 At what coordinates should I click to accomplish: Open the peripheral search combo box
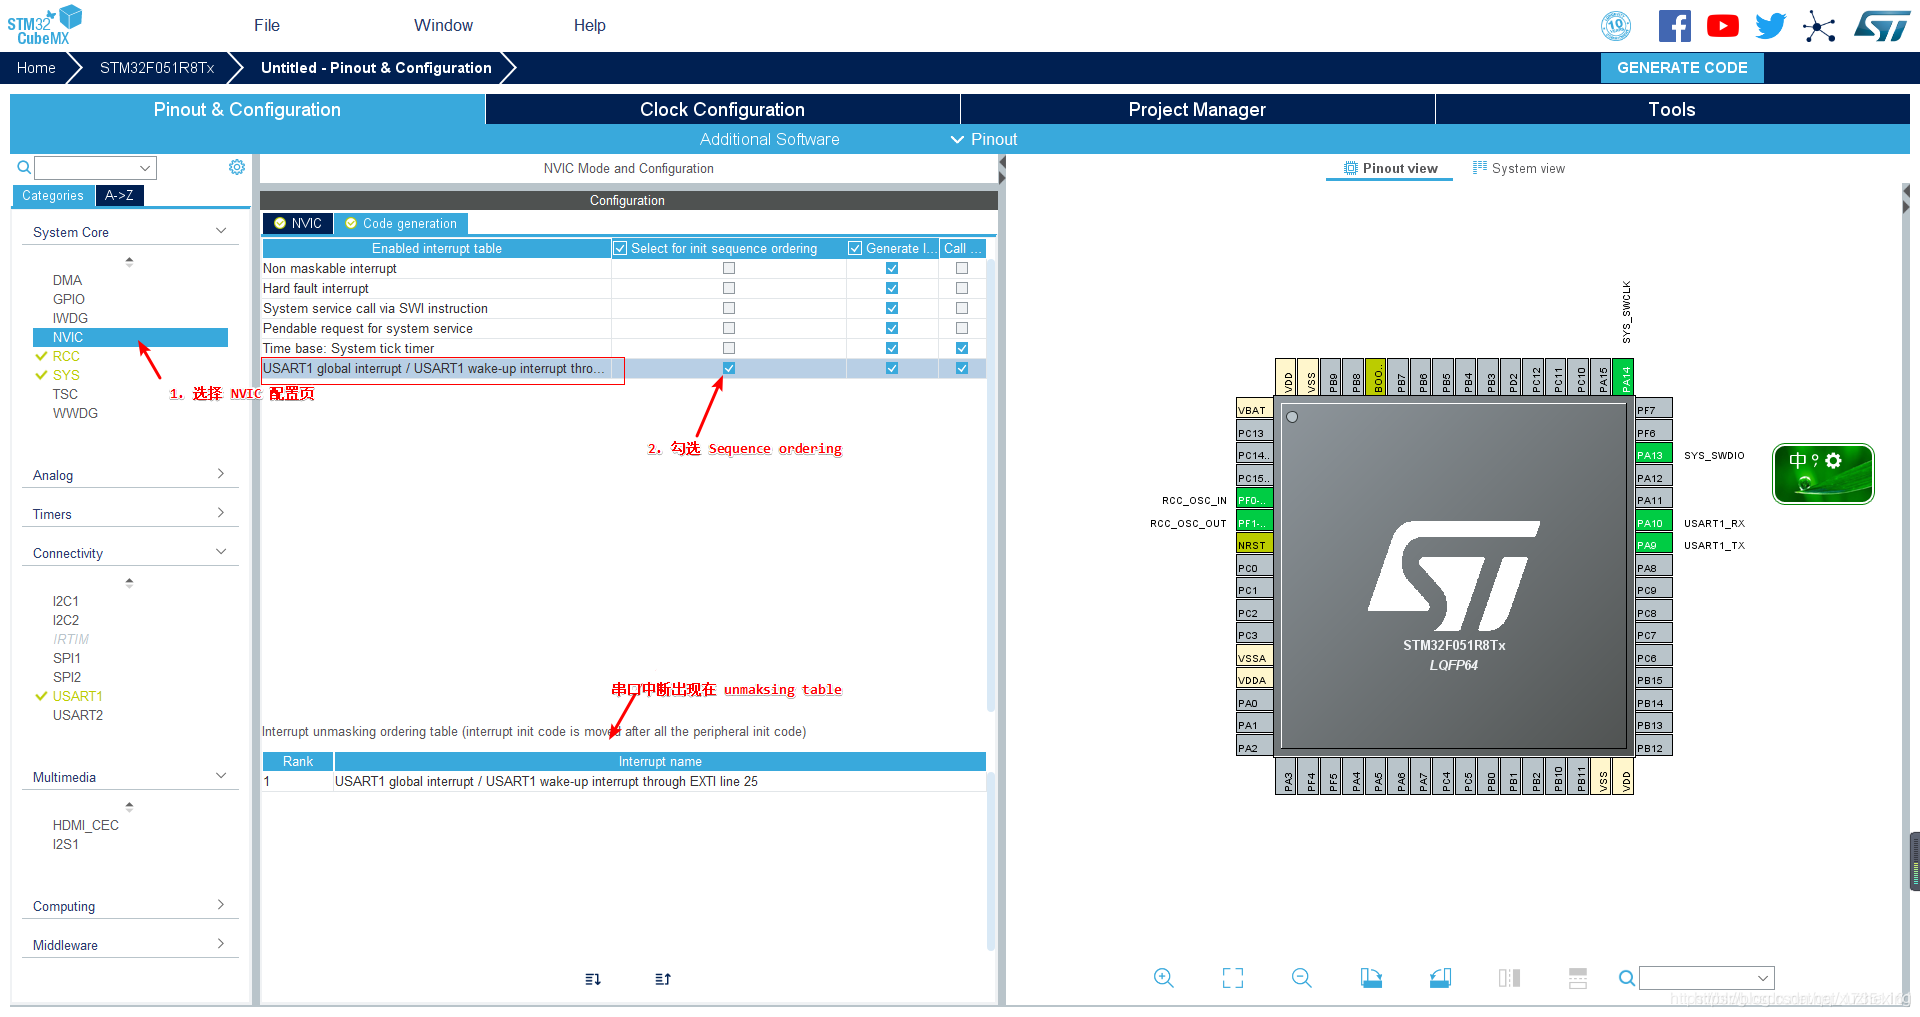pos(96,167)
